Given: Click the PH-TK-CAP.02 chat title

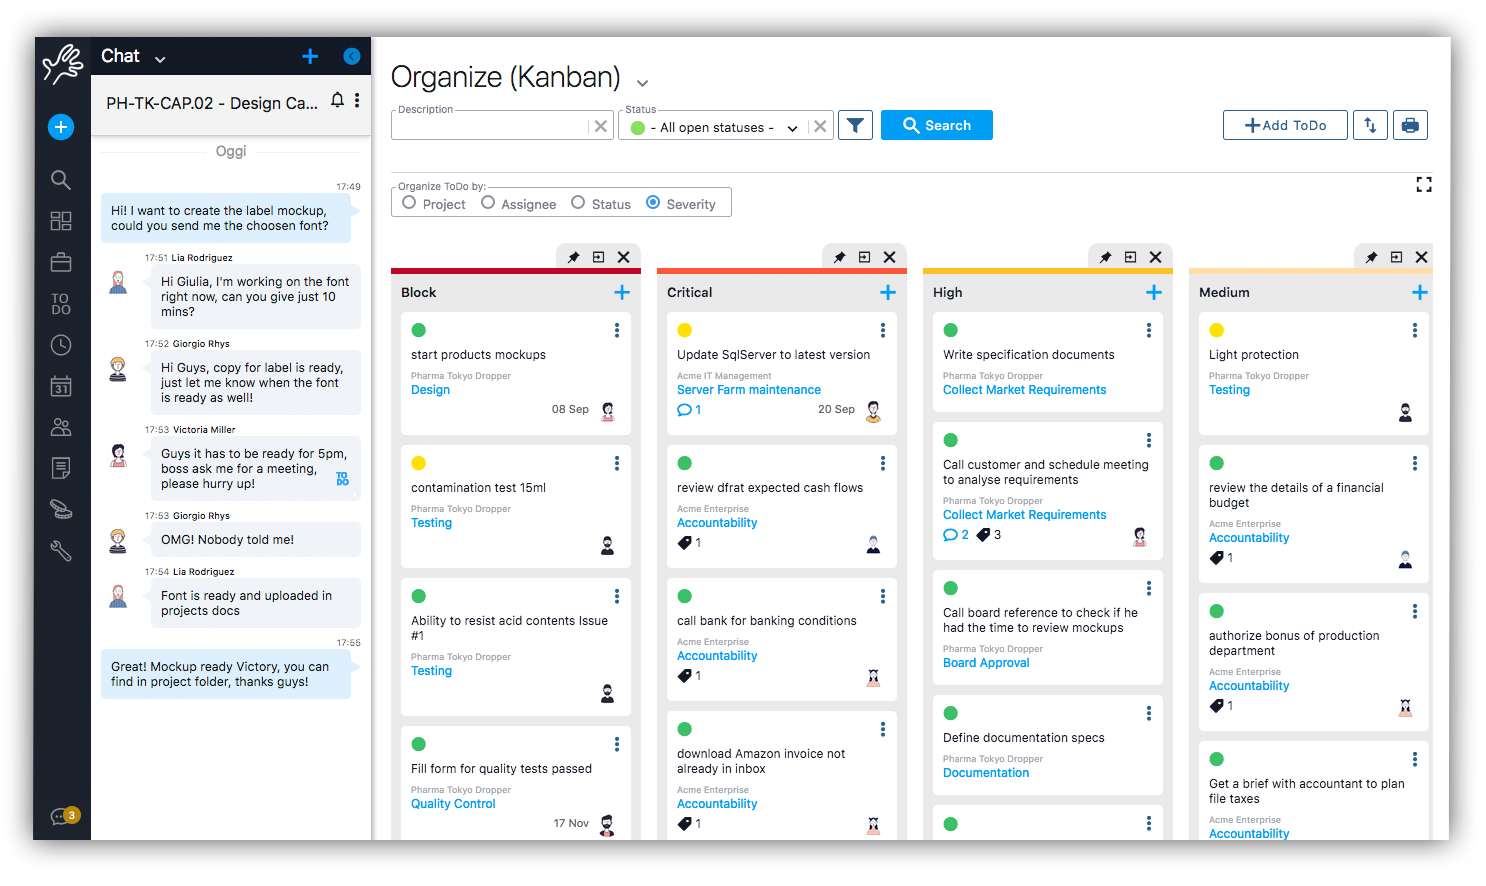Looking at the screenshot, I should coord(212,103).
